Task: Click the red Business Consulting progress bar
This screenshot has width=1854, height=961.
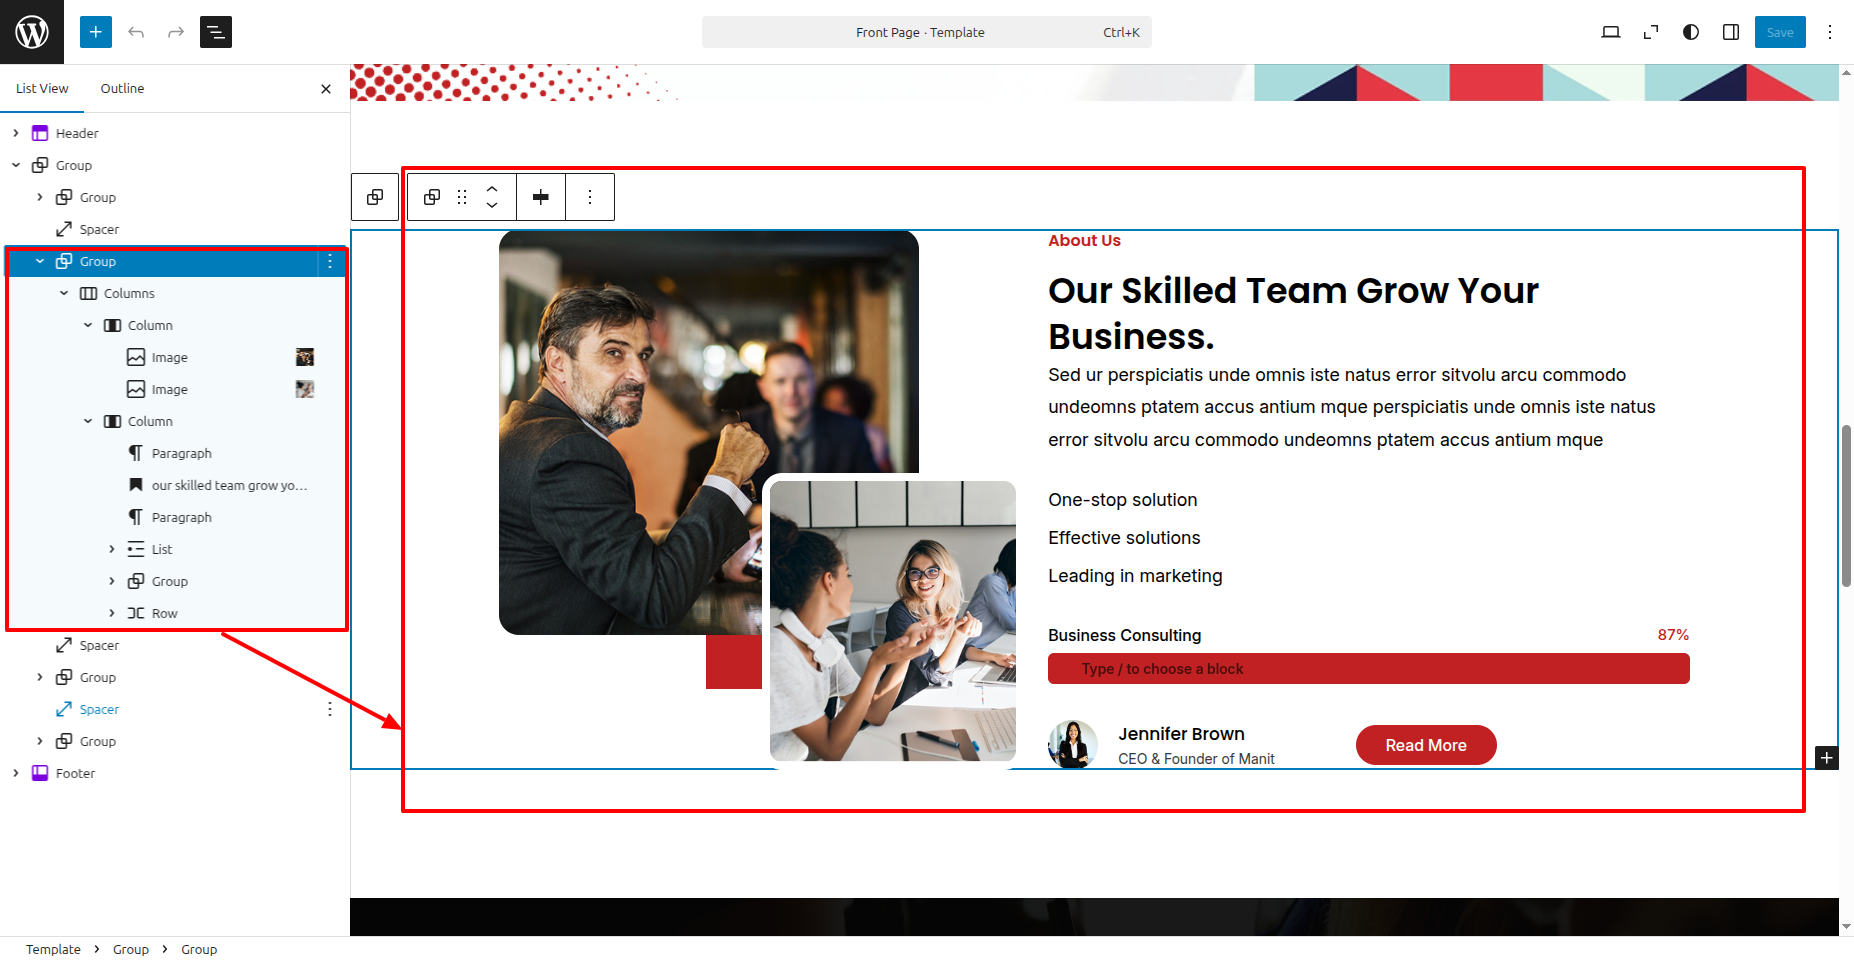Action: 1368,669
